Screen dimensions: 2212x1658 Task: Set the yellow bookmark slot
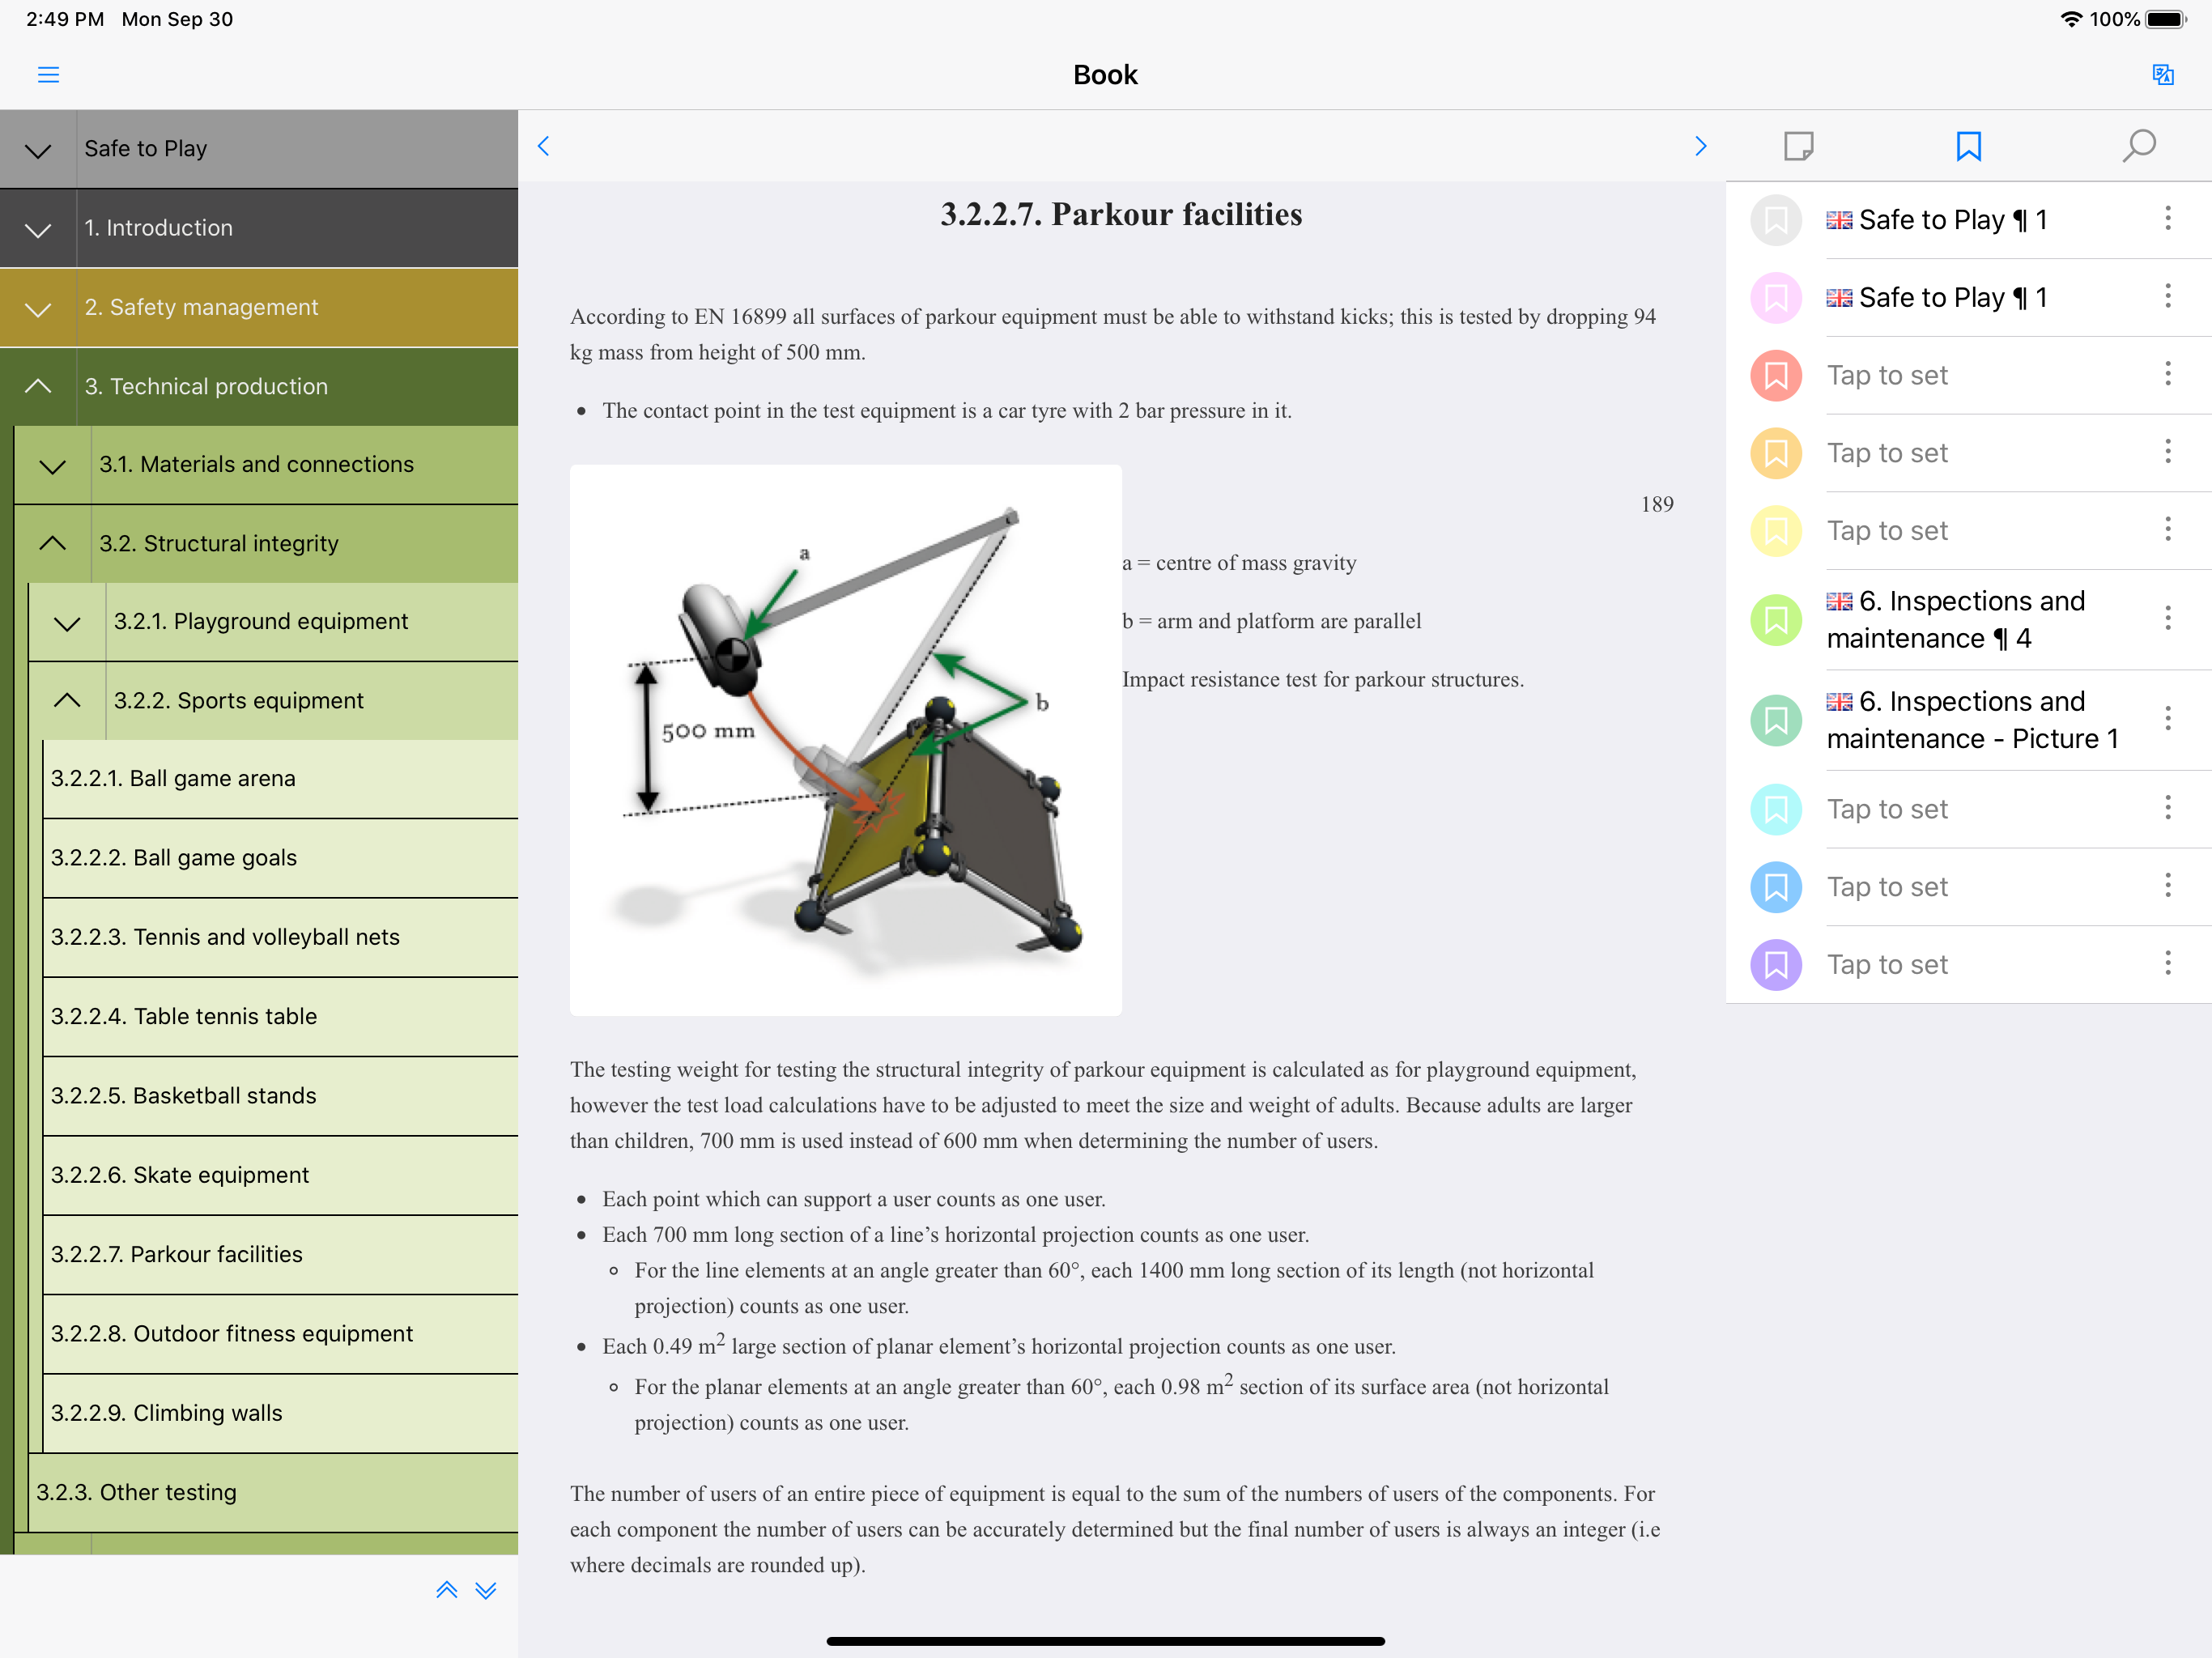pos(1776,531)
